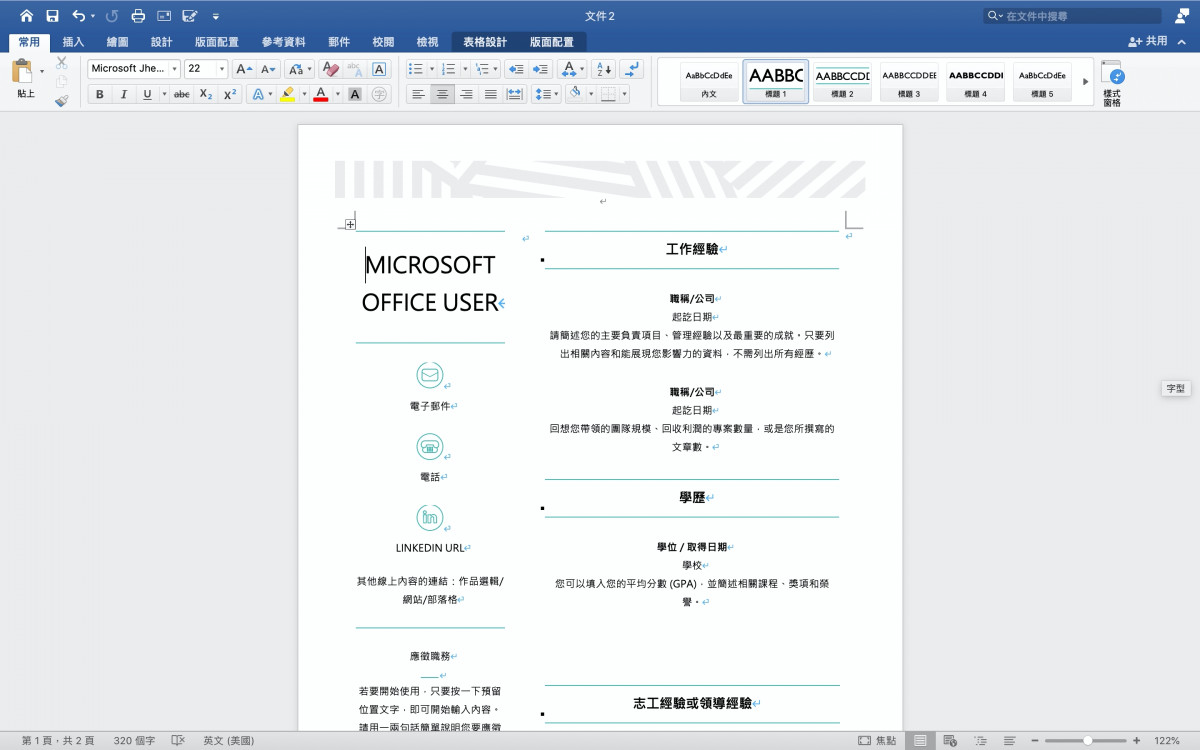
Task: Select the bullet list icon
Action: tap(416, 69)
